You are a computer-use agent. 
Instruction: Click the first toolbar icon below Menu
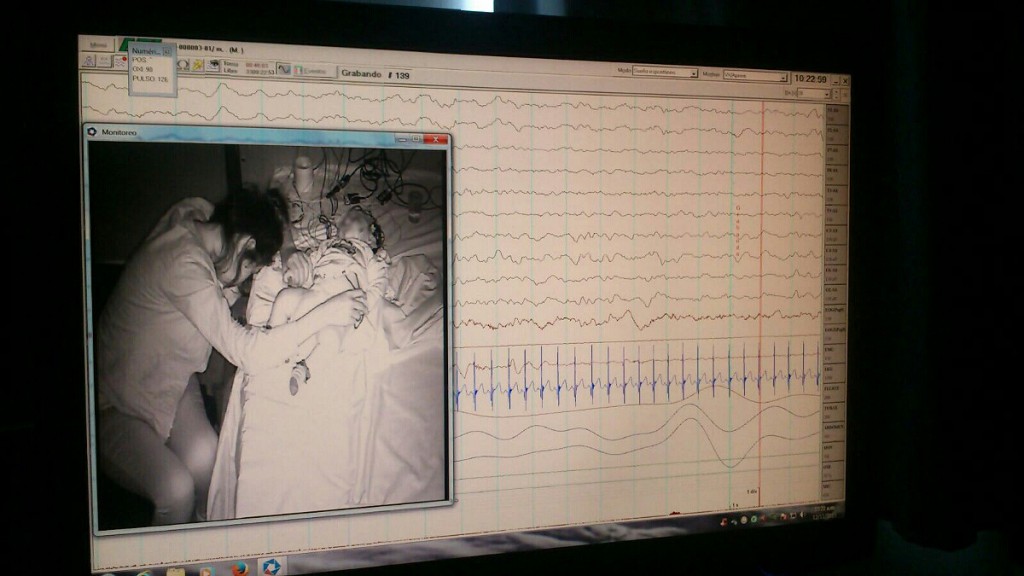(x=89, y=61)
